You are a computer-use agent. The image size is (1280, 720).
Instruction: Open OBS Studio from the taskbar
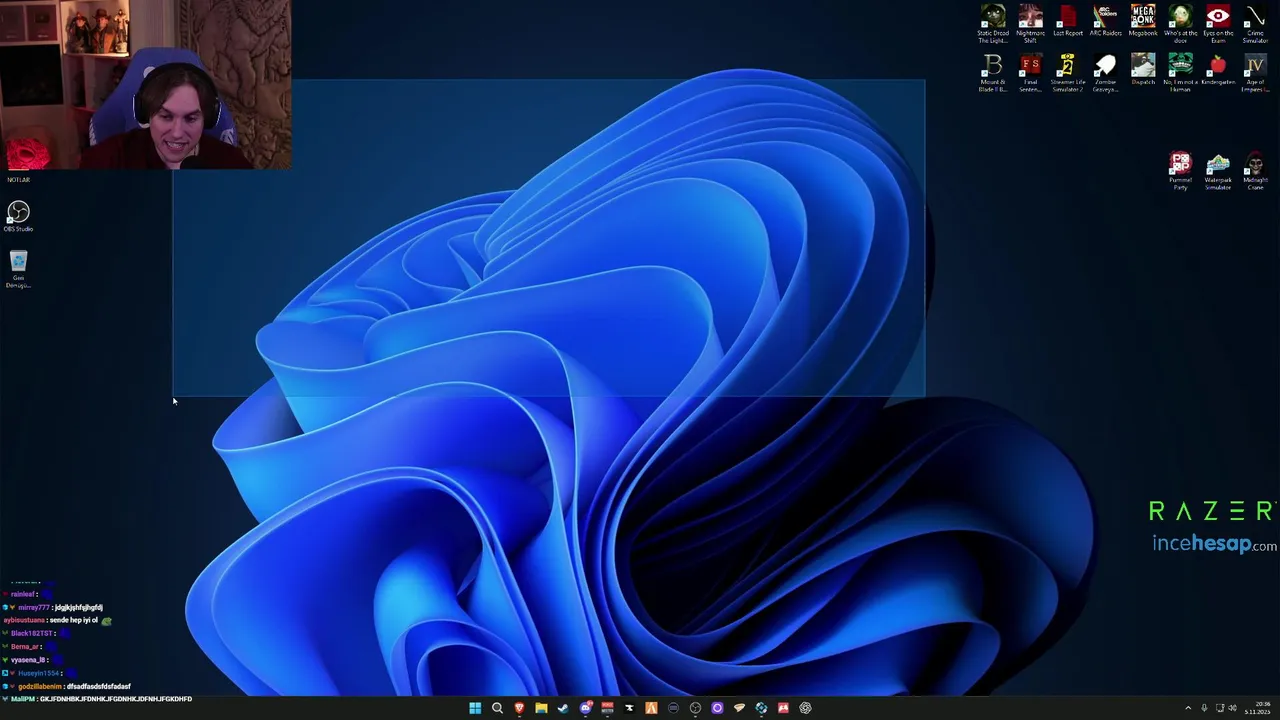(x=695, y=708)
